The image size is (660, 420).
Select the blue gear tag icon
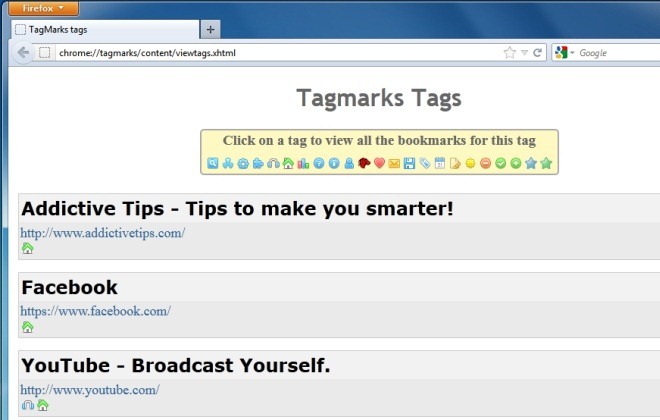click(243, 163)
